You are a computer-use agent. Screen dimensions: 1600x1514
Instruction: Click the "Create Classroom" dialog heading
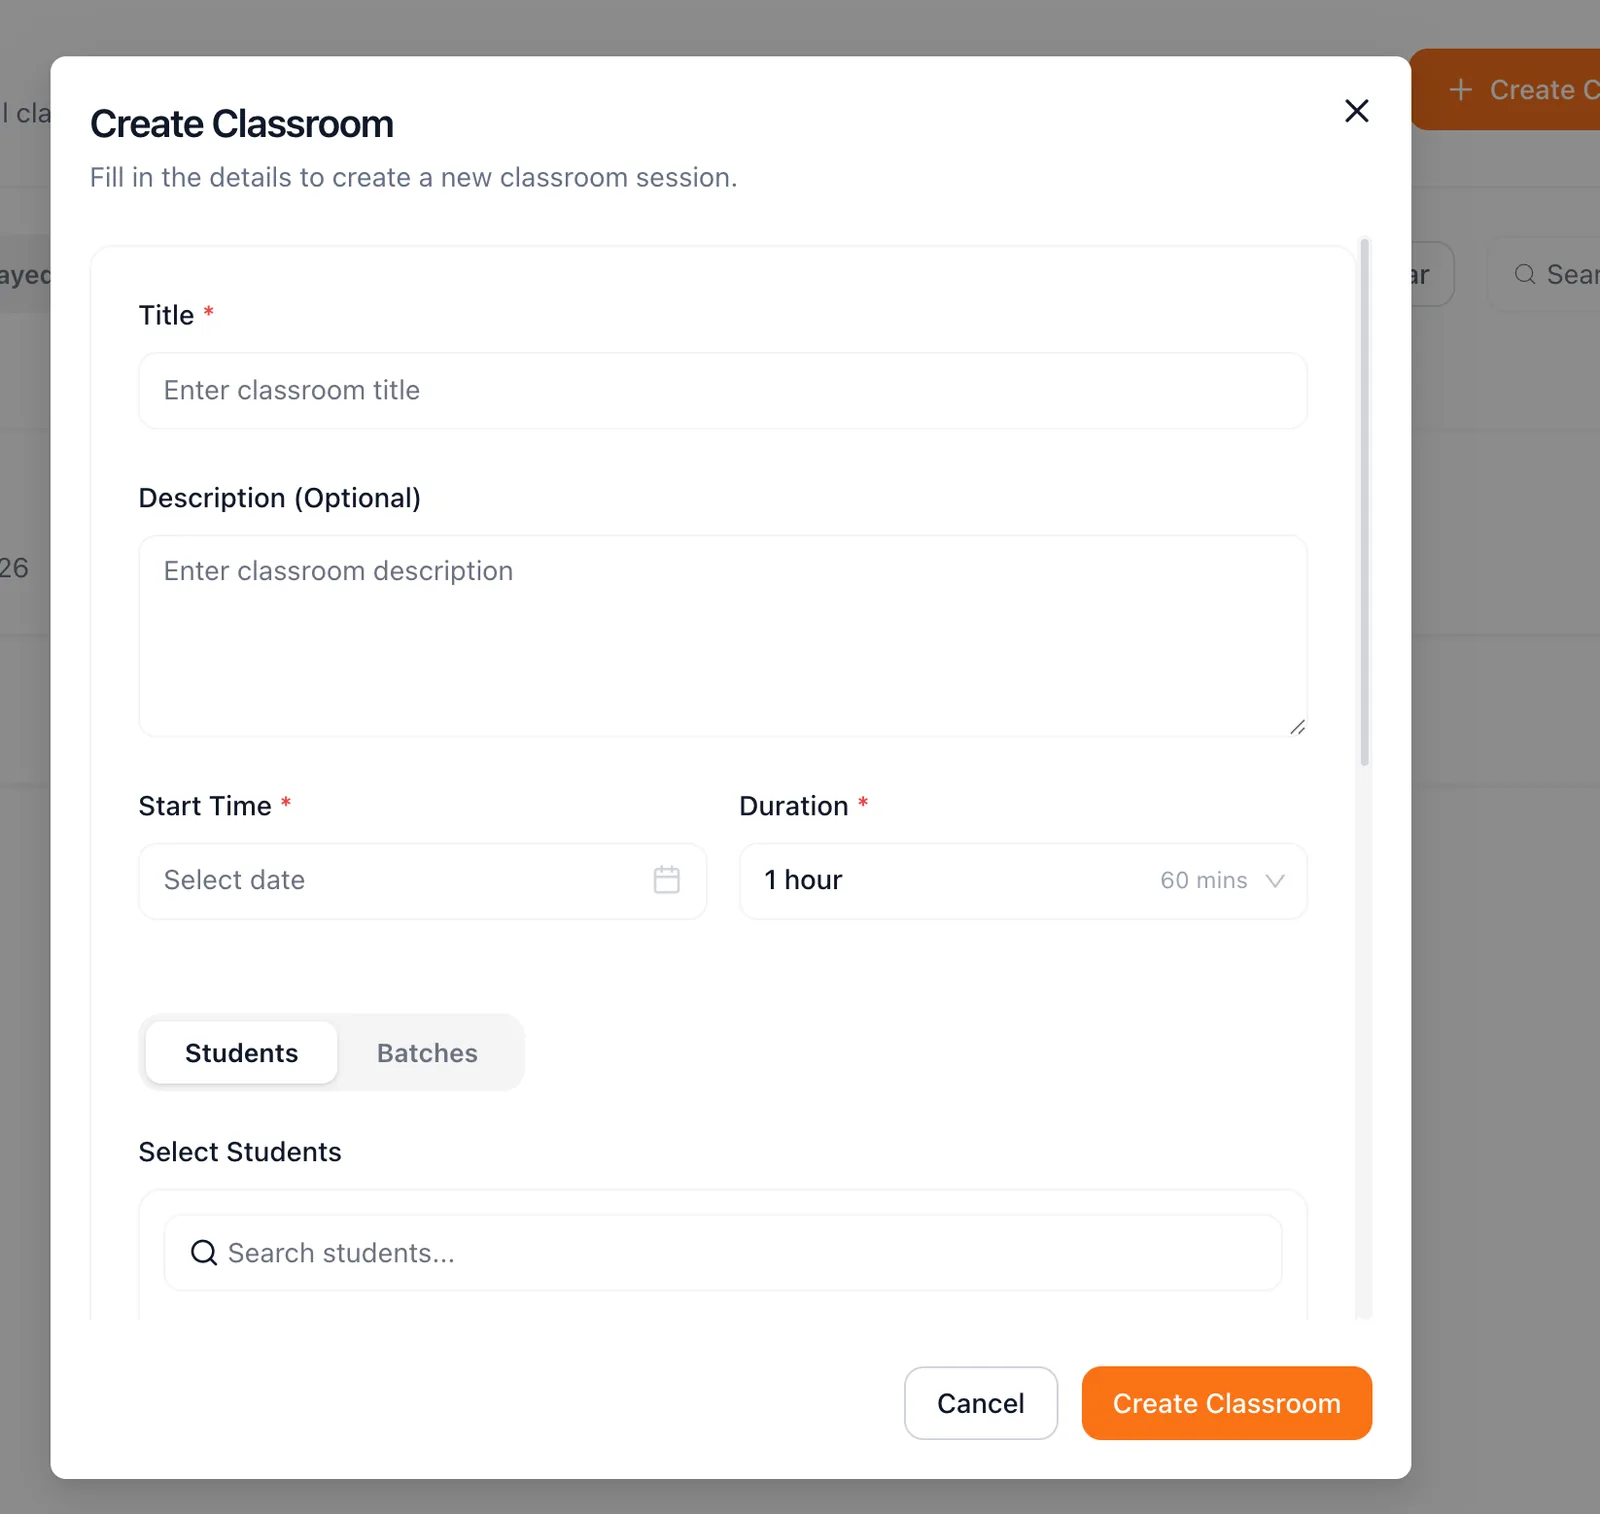click(x=242, y=124)
